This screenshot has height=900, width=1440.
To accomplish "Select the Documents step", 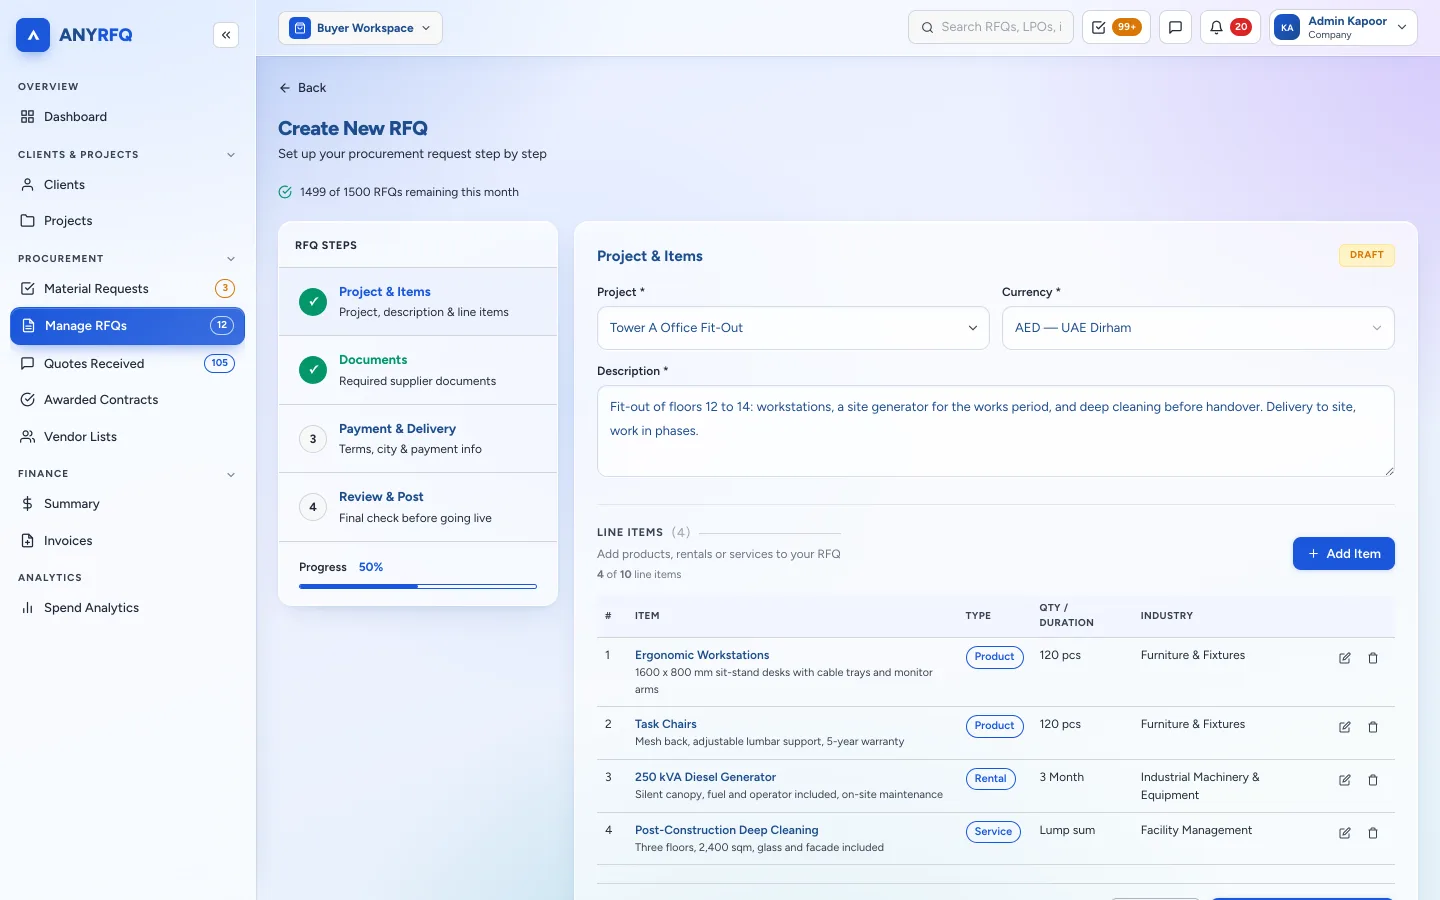I will (418, 370).
